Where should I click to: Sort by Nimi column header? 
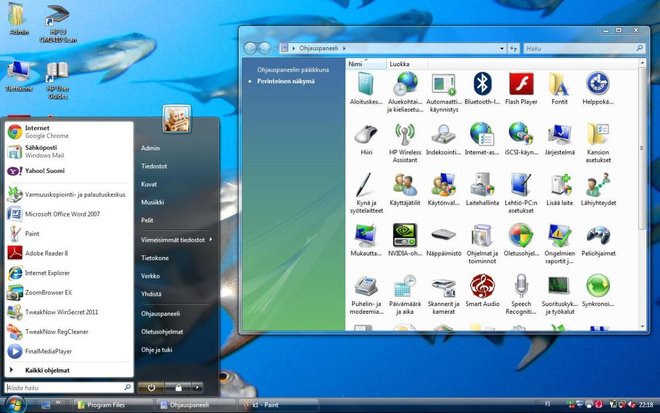coord(366,64)
